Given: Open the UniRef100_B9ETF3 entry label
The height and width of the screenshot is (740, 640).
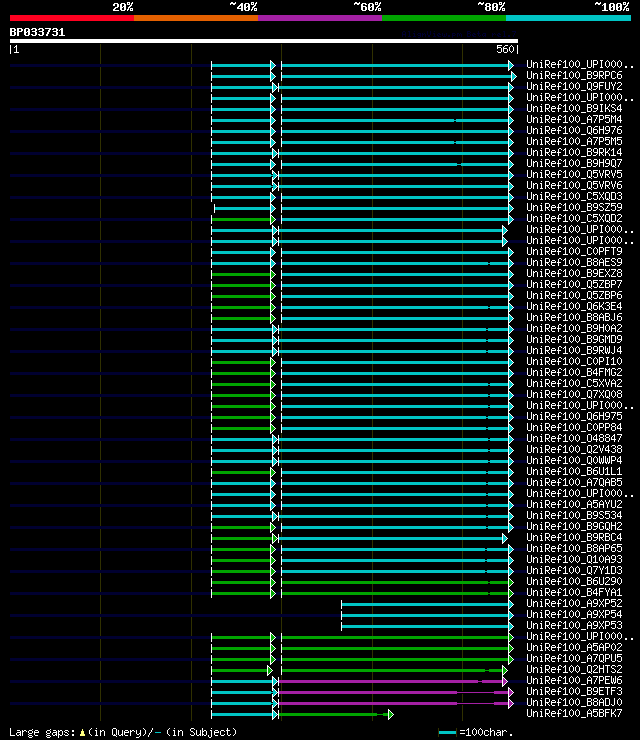Looking at the screenshot, I should tap(574, 691).
